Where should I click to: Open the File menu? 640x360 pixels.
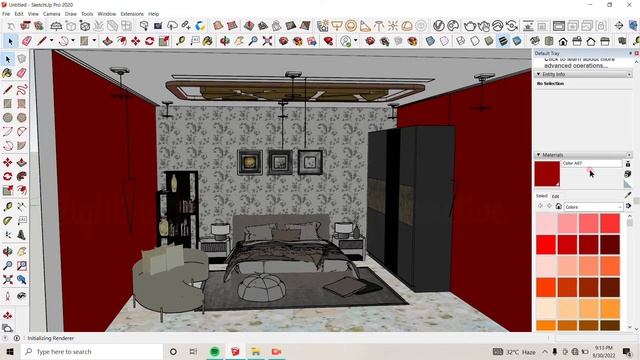coord(6,14)
